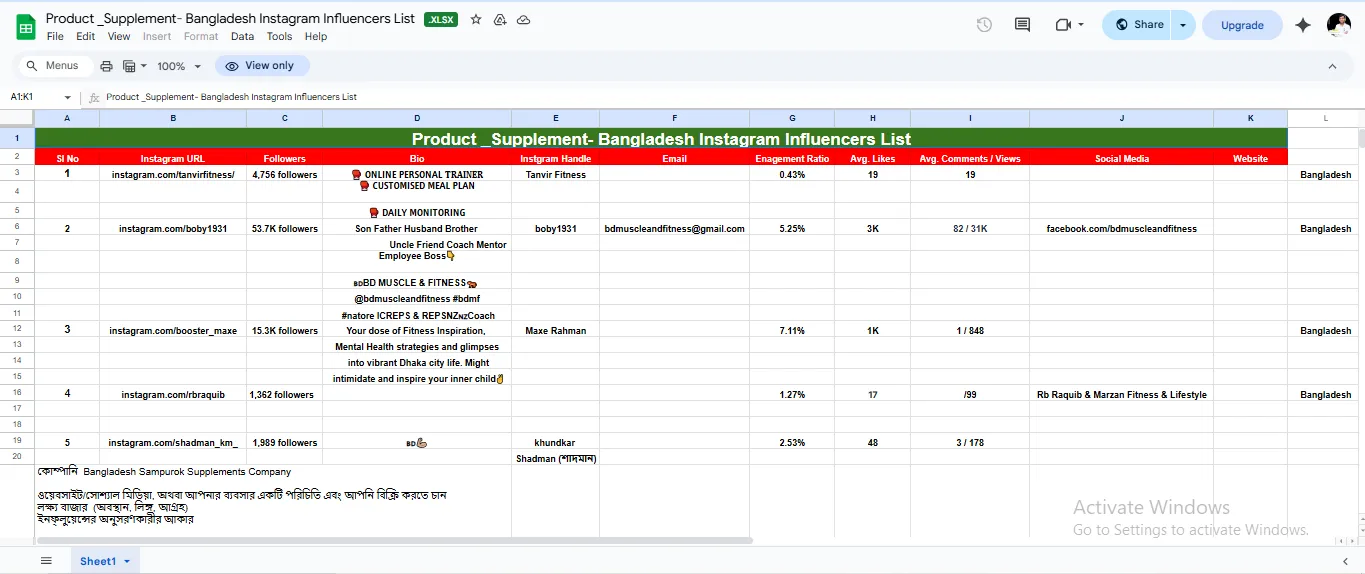Star this spreadsheet

tap(476, 20)
